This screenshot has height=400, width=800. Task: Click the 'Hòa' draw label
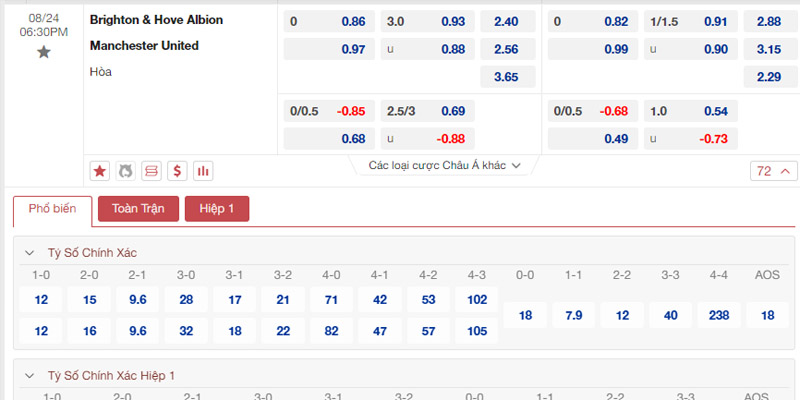point(101,72)
